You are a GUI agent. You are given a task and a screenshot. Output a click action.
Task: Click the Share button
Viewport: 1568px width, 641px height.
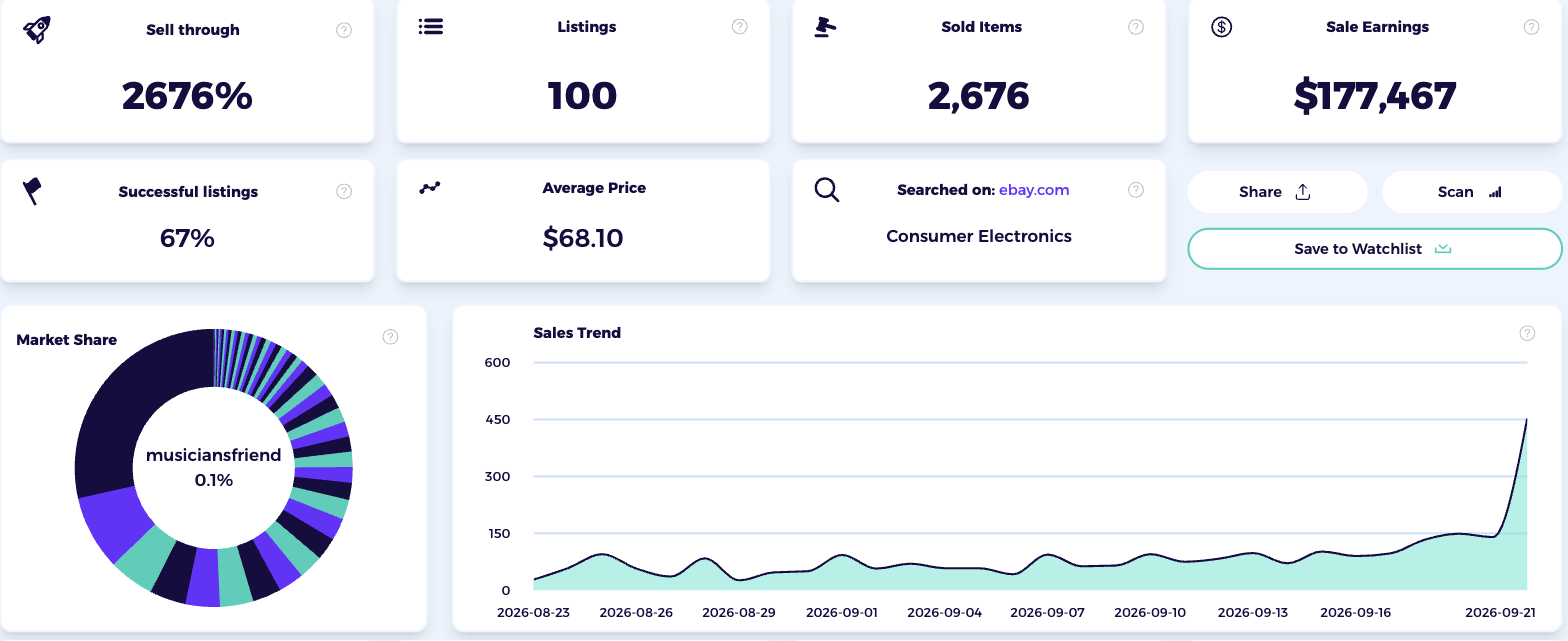[x=1277, y=192]
